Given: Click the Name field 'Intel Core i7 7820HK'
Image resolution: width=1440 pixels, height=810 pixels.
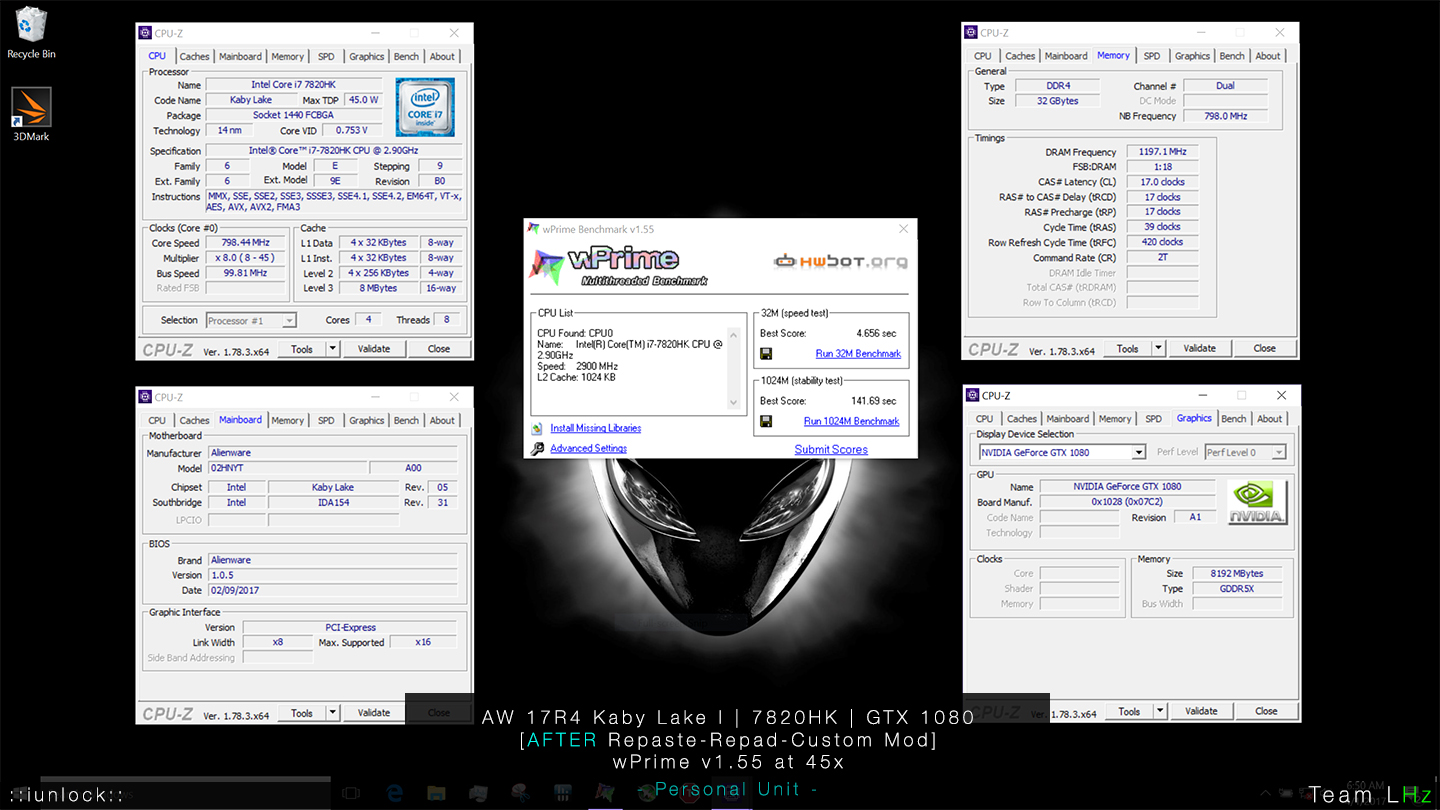Looking at the screenshot, I should point(294,85).
